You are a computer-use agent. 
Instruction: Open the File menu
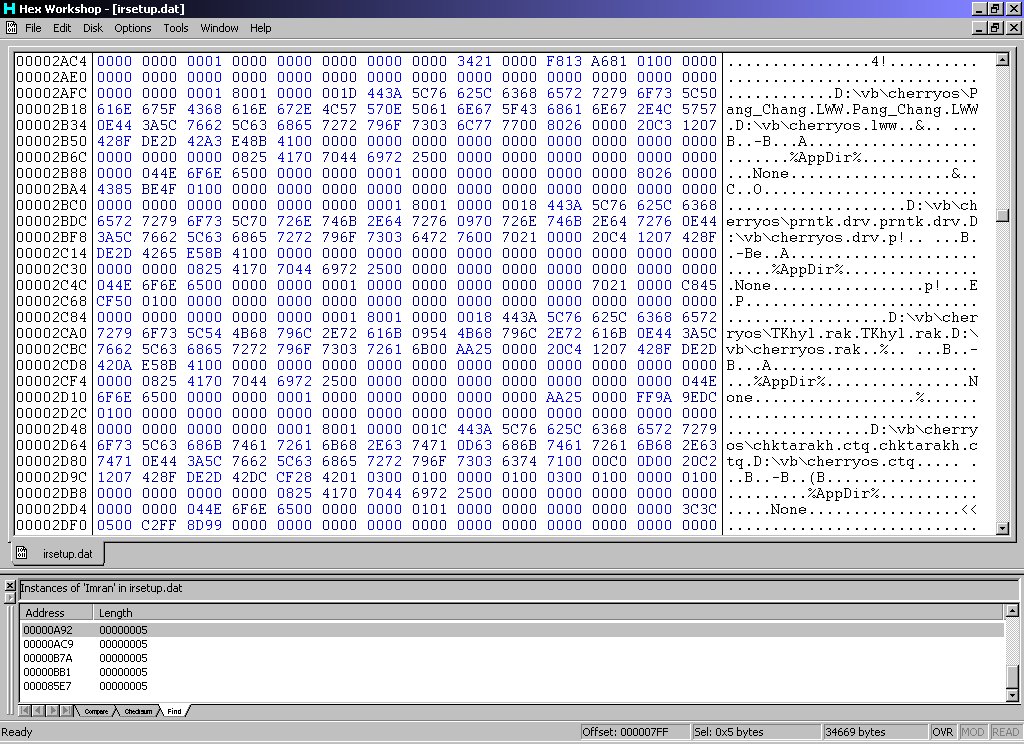click(33, 28)
